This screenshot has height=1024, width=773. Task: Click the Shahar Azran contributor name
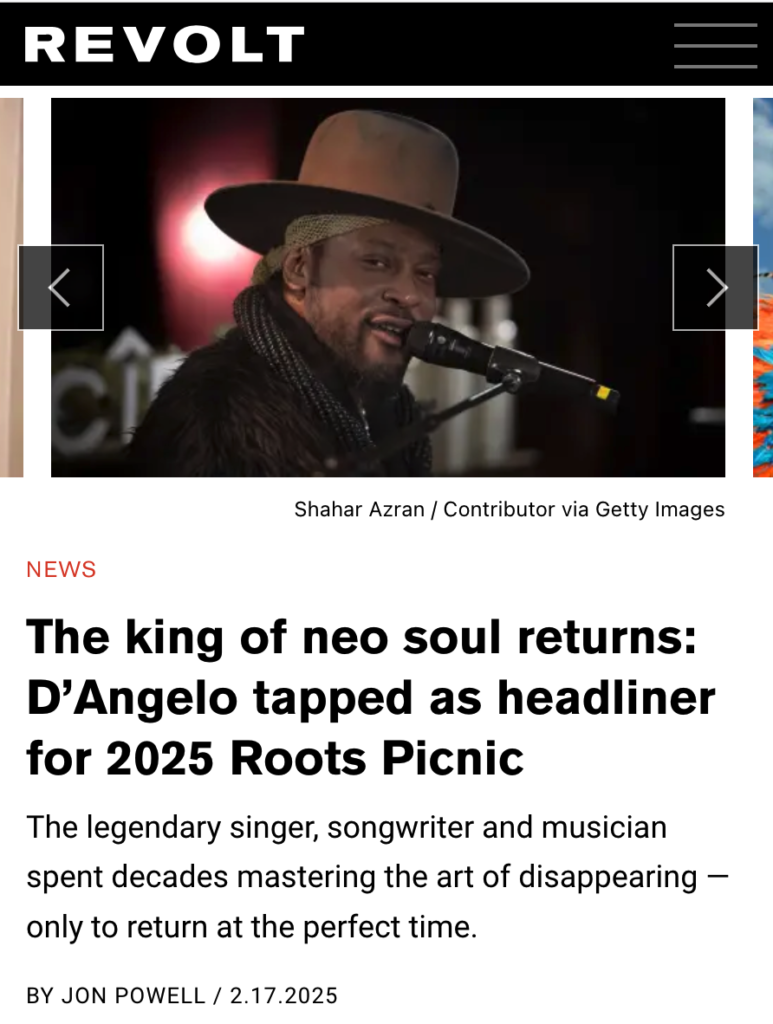point(358,509)
